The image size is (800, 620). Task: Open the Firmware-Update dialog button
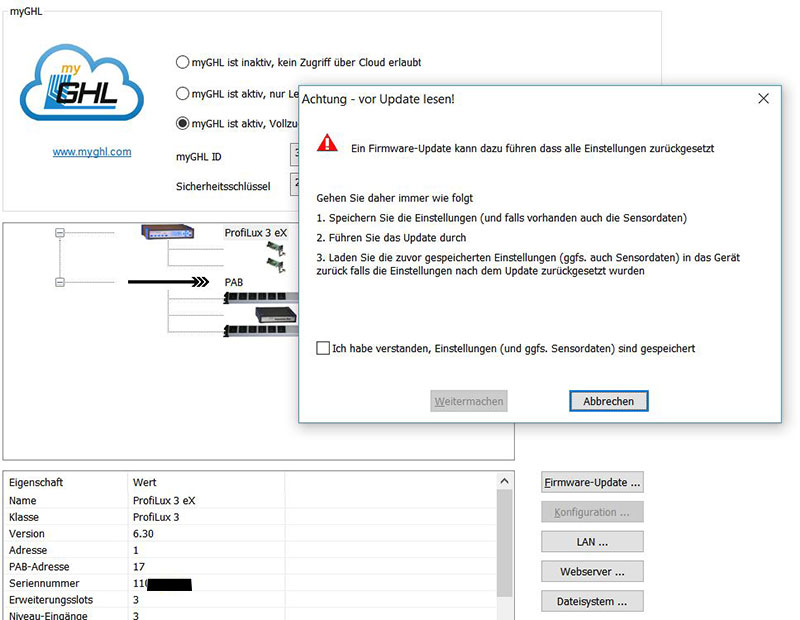point(592,482)
